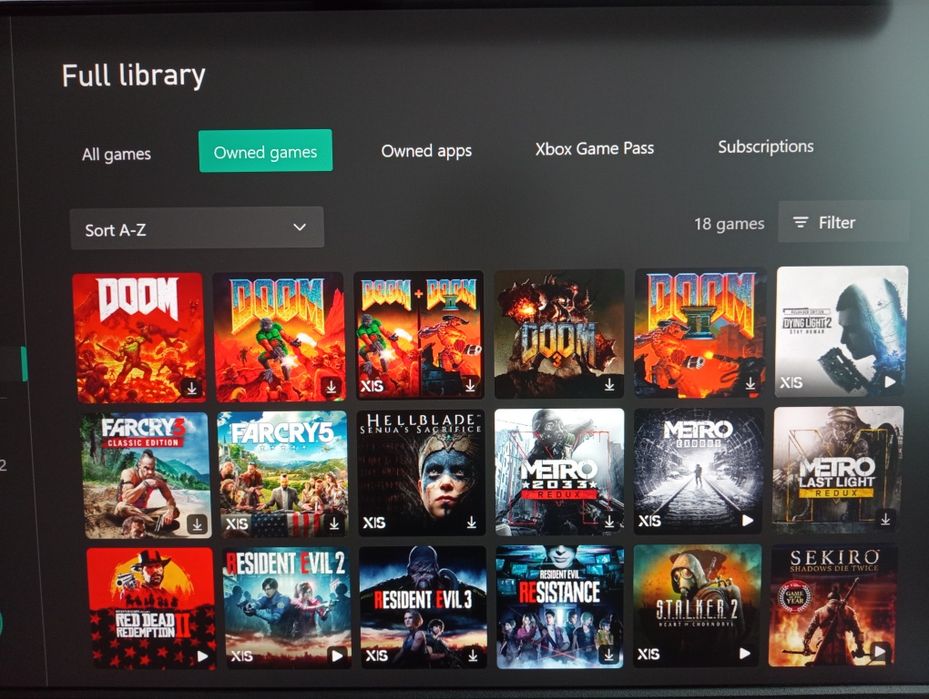Image resolution: width=929 pixels, height=699 pixels.
Task: Select the Owned games tab
Action: click(x=265, y=151)
